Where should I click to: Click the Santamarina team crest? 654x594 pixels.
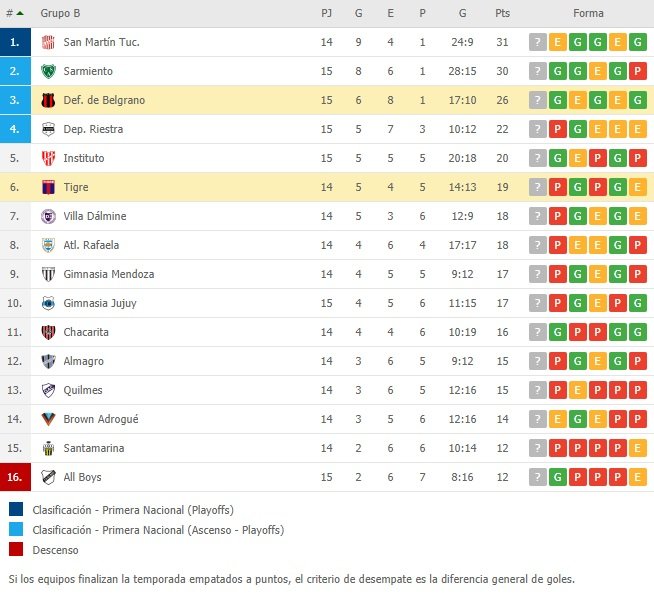point(48,448)
